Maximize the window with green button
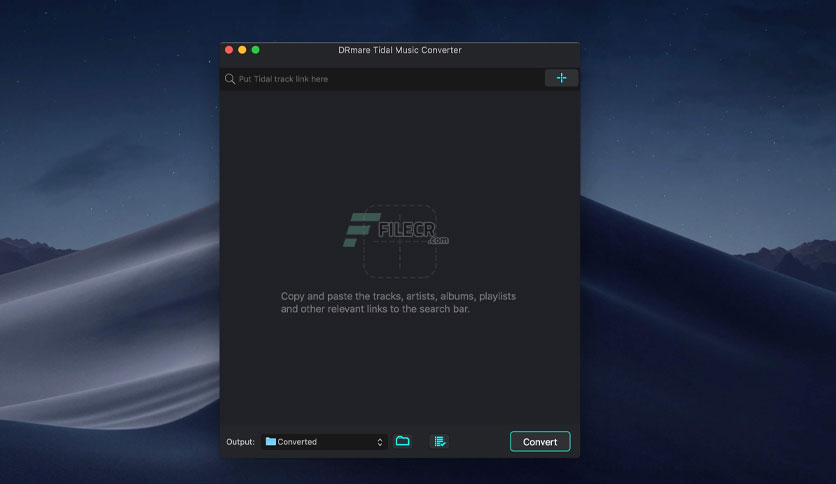 (x=255, y=50)
